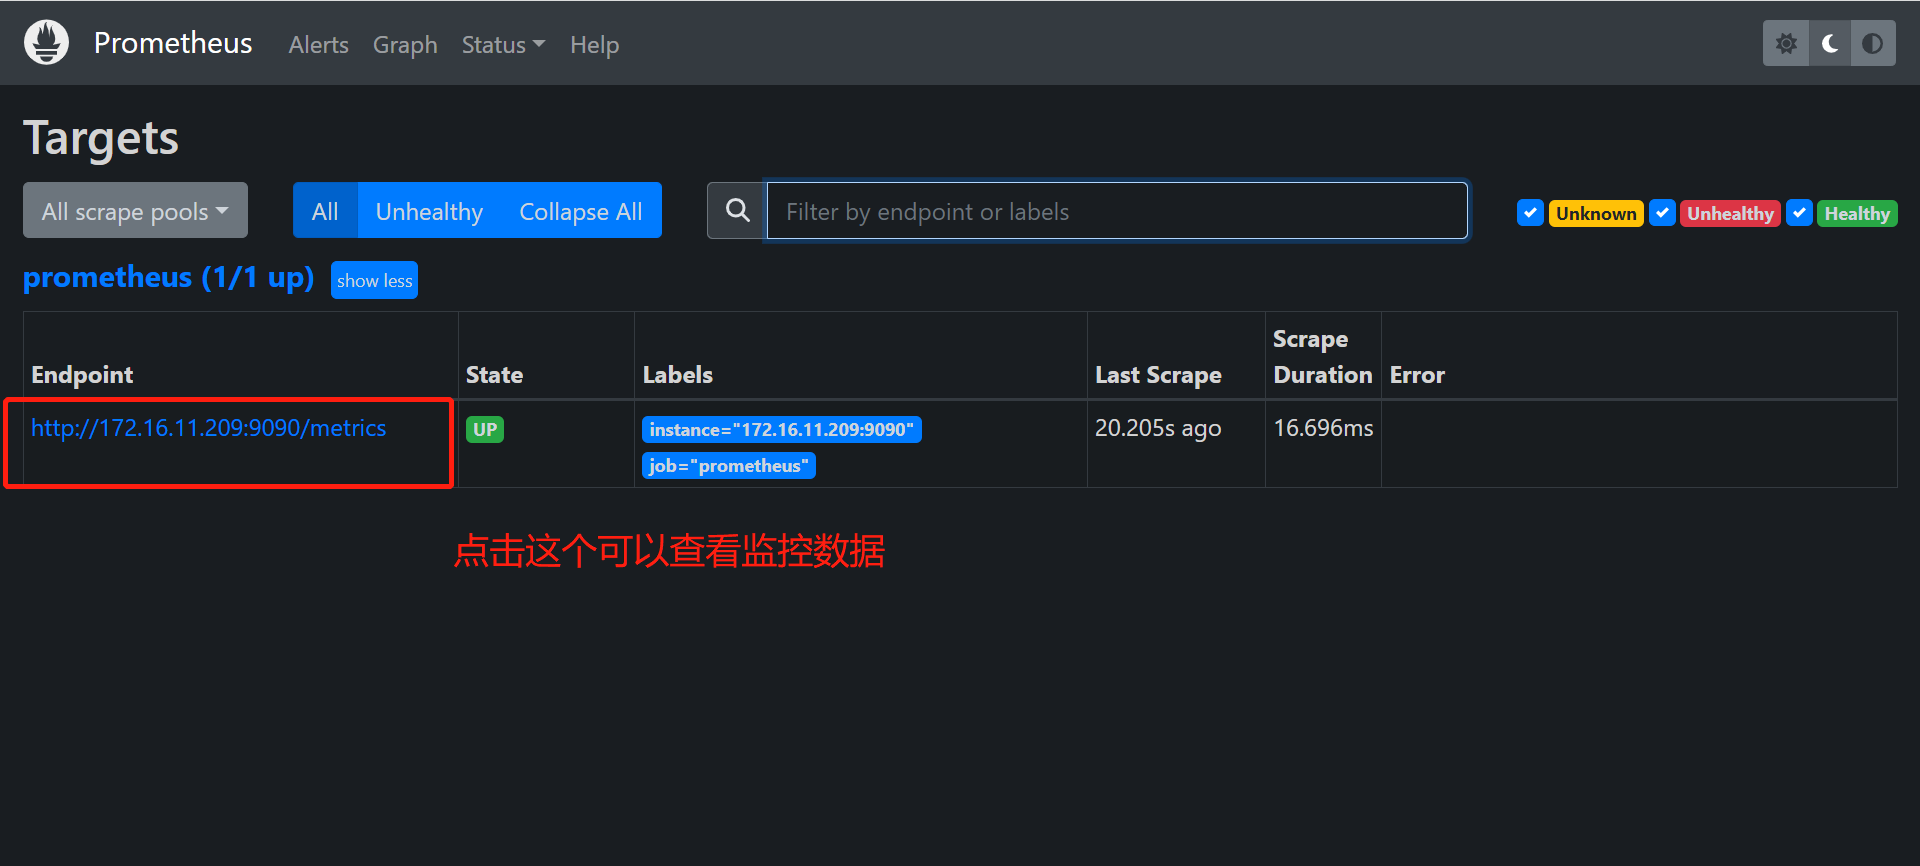Screen dimensions: 1920x866
Task: Uncheck the Unhealthy filter checkbox
Action: coord(1662,213)
